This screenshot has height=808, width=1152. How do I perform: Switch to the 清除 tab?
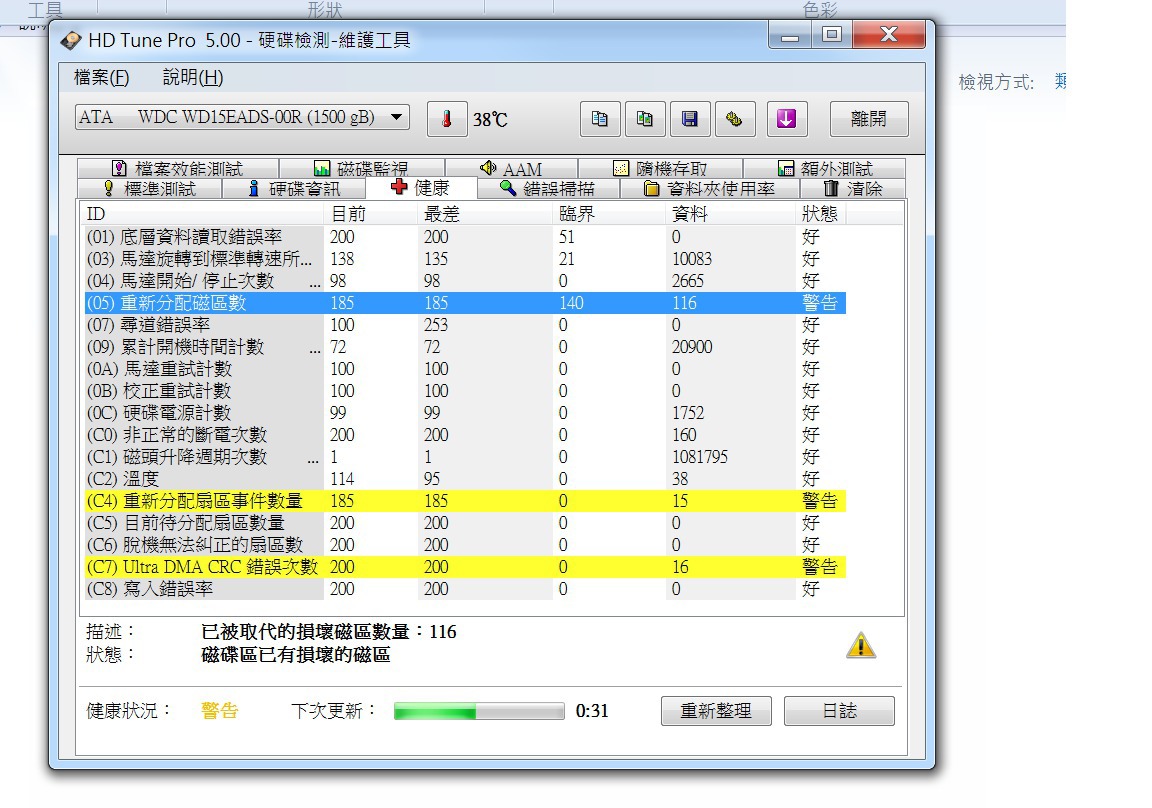click(x=852, y=189)
